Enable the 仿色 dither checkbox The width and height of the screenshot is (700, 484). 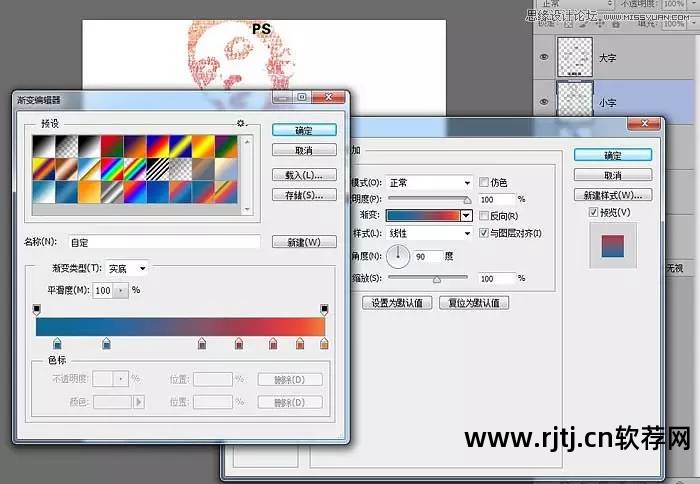click(483, 182)
